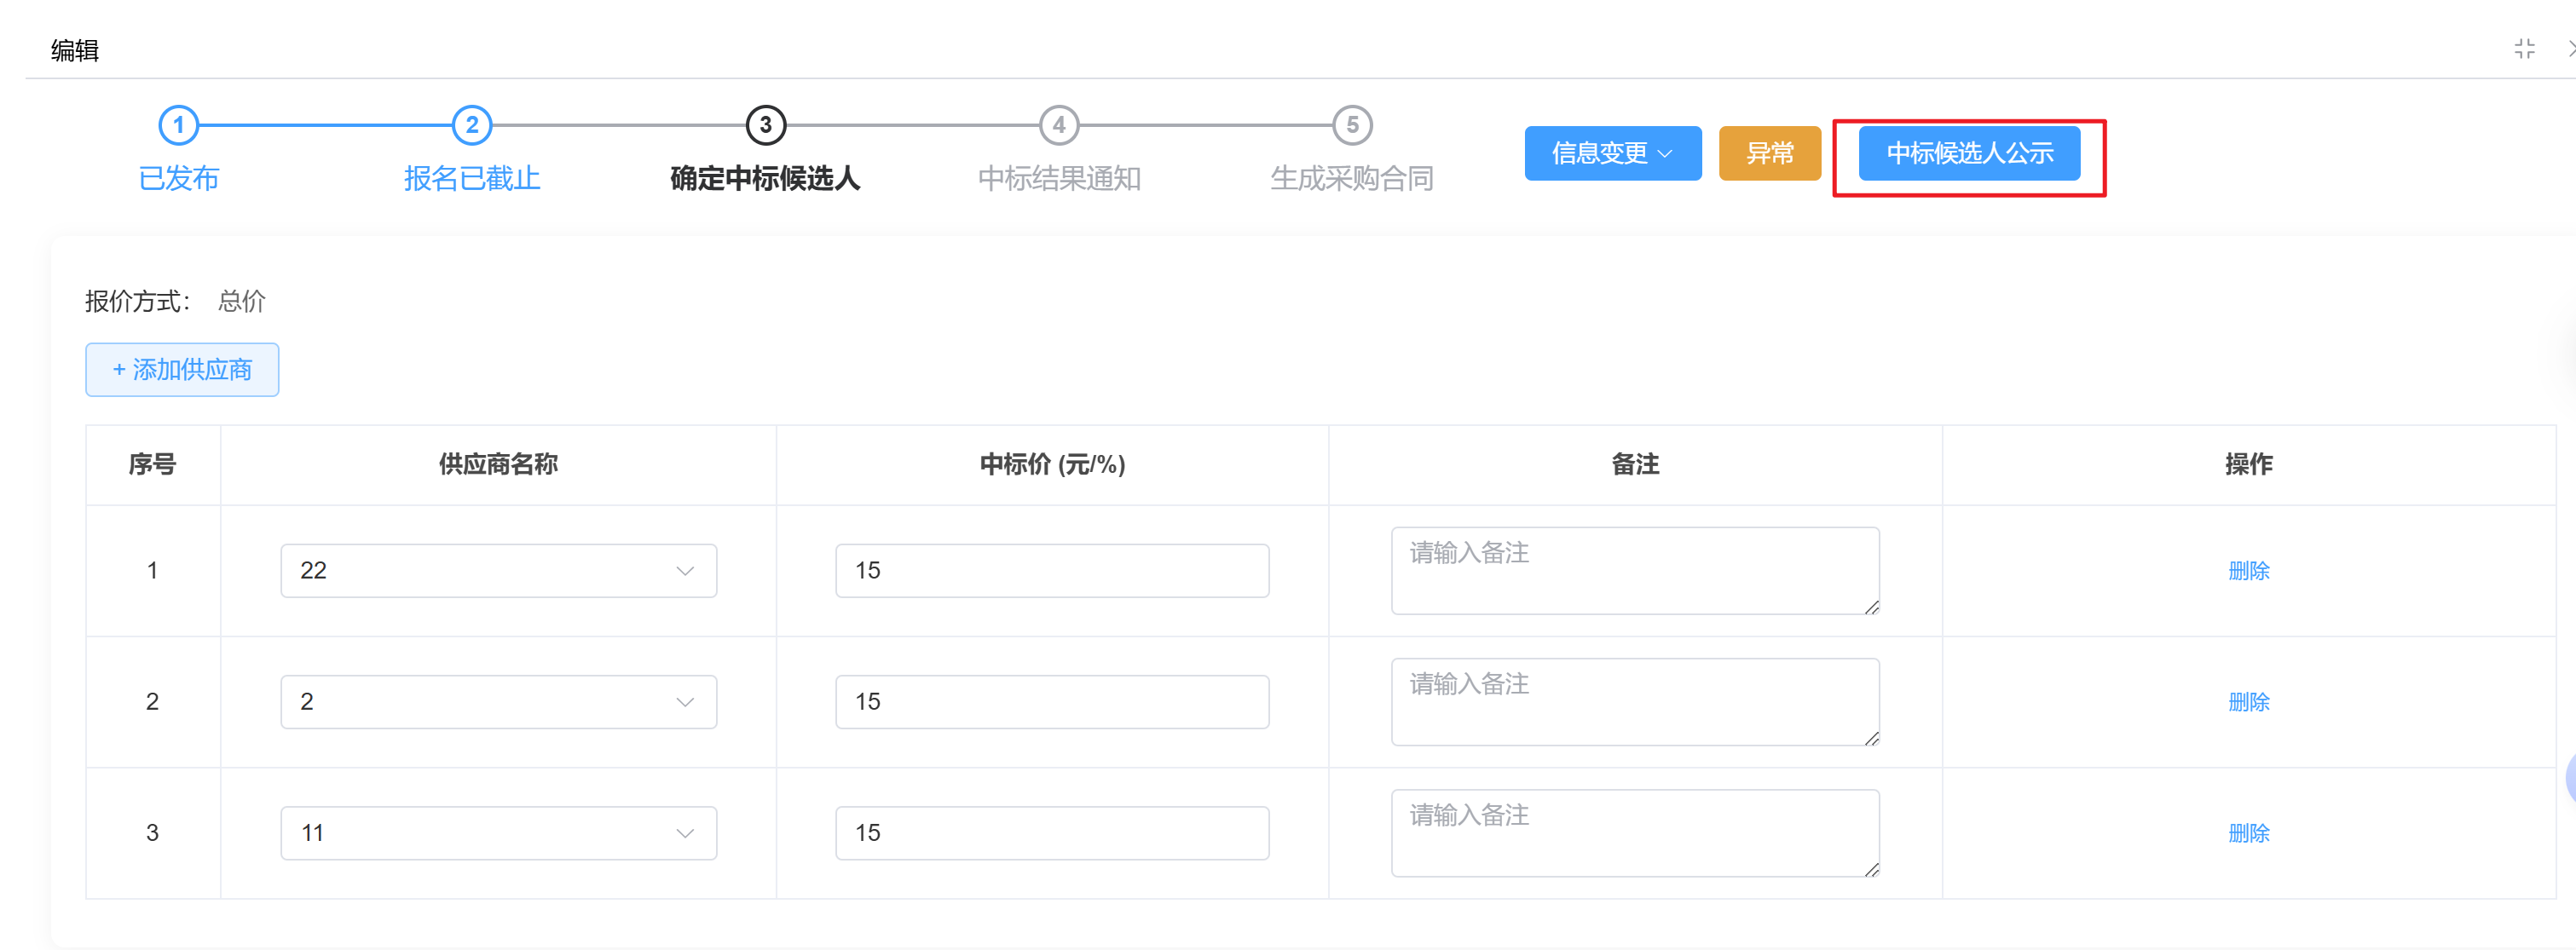The height and width of the screenshot is (950, 2576).
Task: Click the row 2 中标价 input field
Action: pos(1052,701)
